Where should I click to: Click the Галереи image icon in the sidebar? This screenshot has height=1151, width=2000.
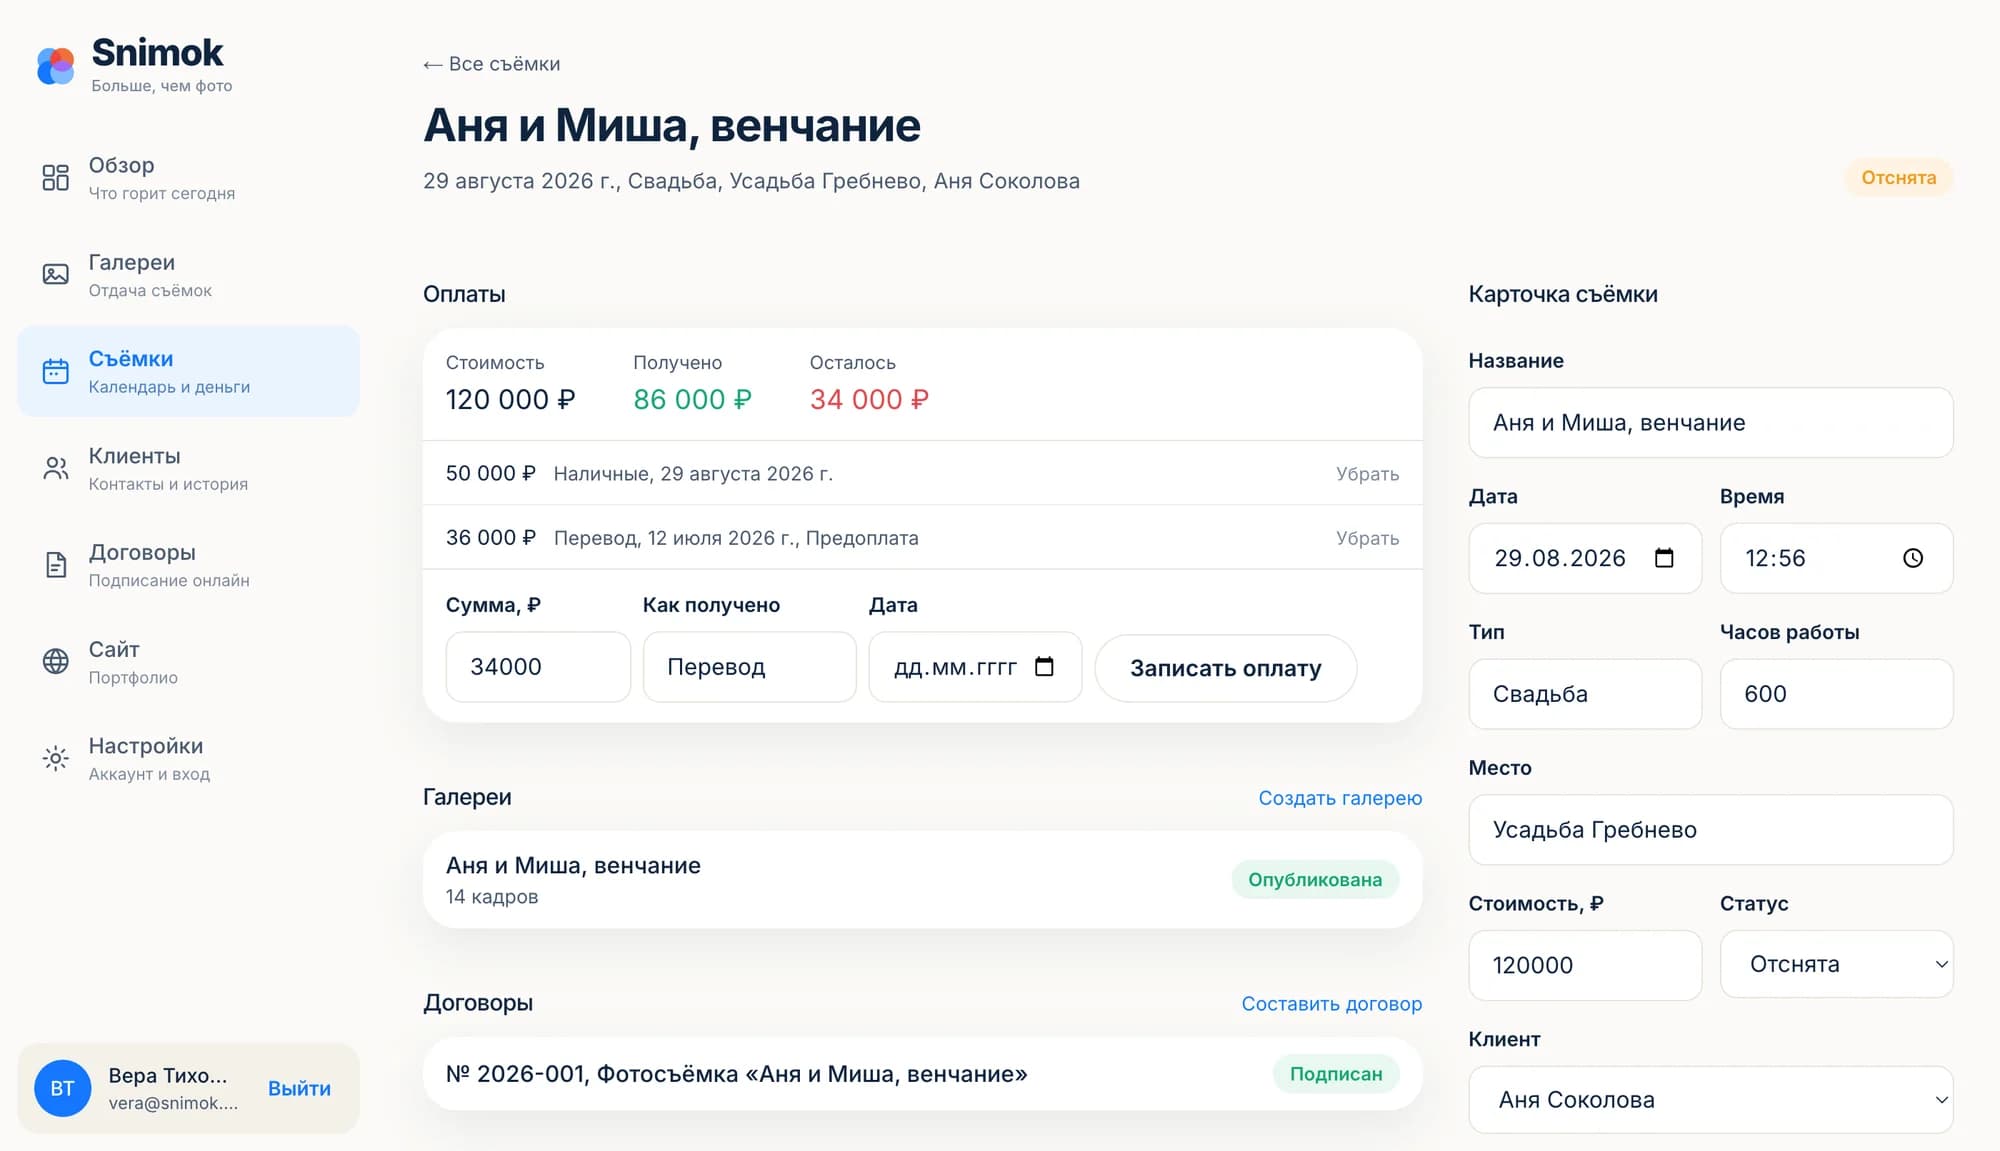56,274
